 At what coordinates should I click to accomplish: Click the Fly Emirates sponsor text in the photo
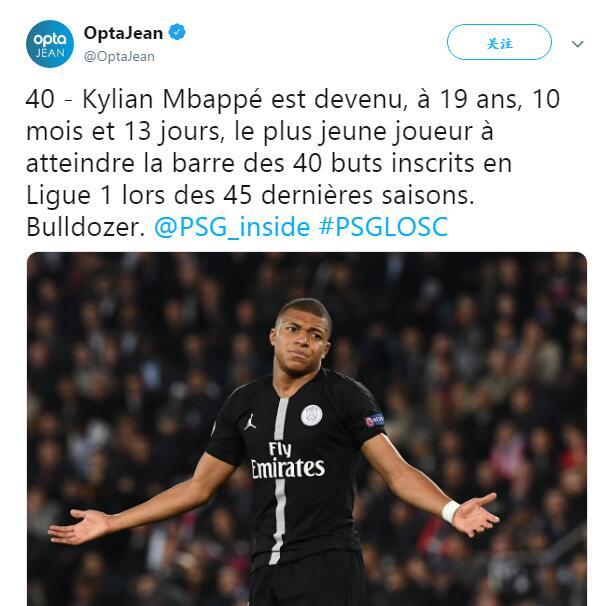click(x=288, y=460)
